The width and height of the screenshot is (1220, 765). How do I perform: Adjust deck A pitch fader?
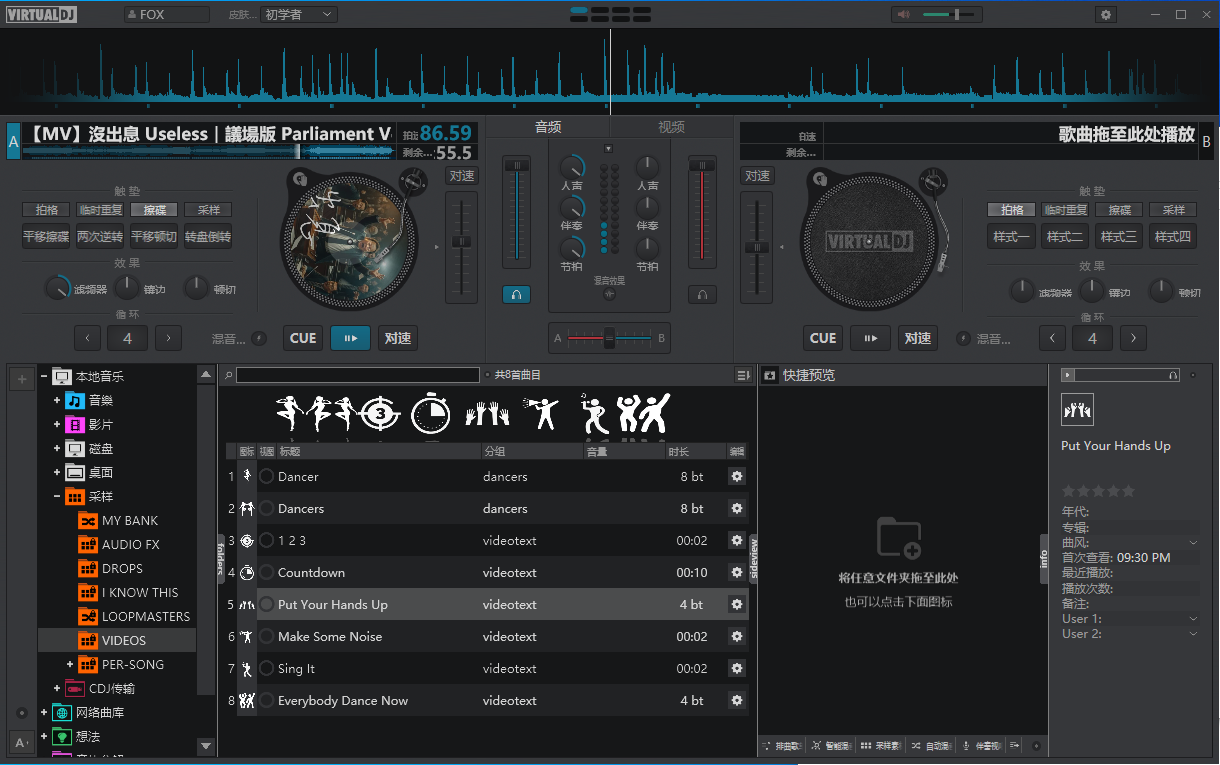pos(461,242)
